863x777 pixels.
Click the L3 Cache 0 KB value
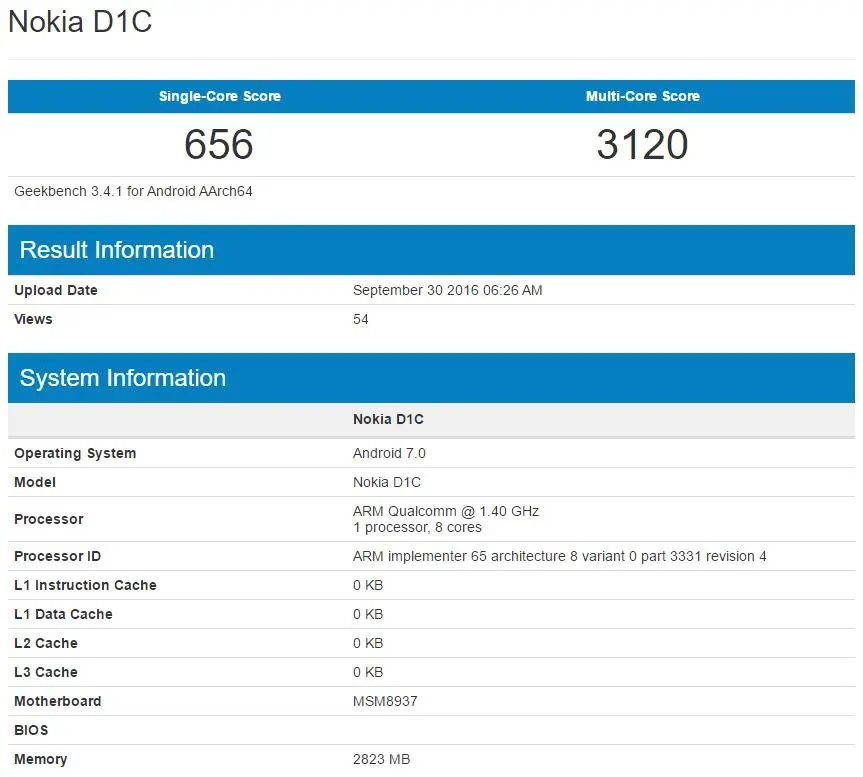[368, 672]
